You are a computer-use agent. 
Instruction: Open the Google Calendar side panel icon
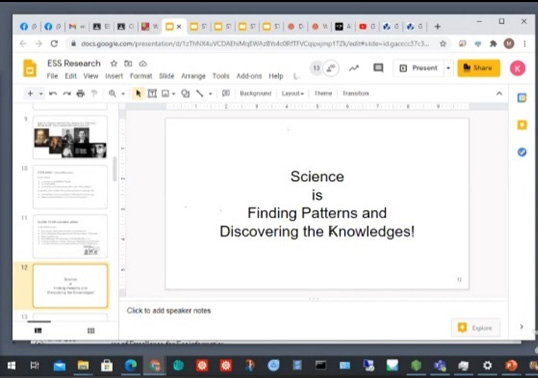pos(522,98)
